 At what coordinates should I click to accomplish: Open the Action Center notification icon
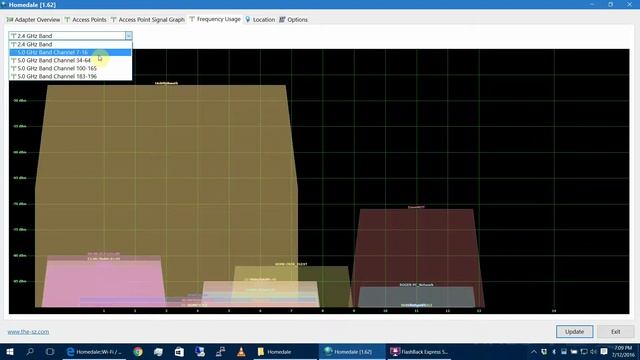[604, 351]
